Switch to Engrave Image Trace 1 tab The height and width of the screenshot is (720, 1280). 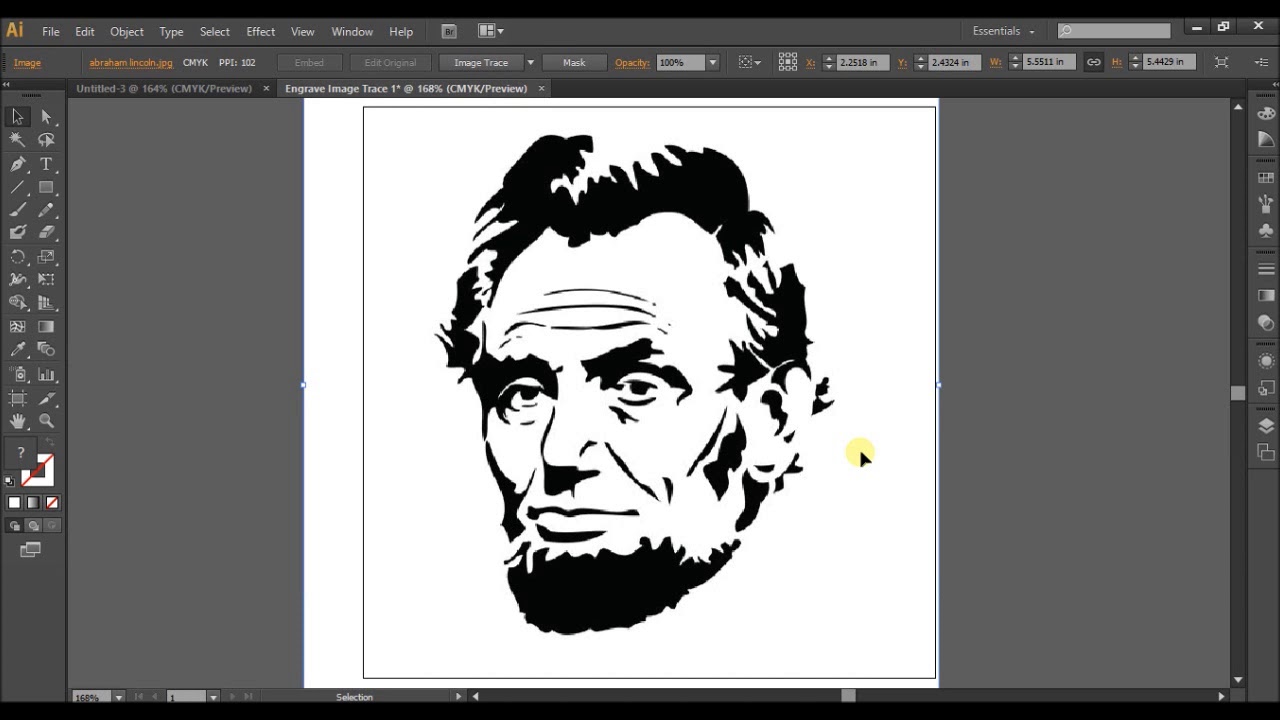tap(406, 88)
